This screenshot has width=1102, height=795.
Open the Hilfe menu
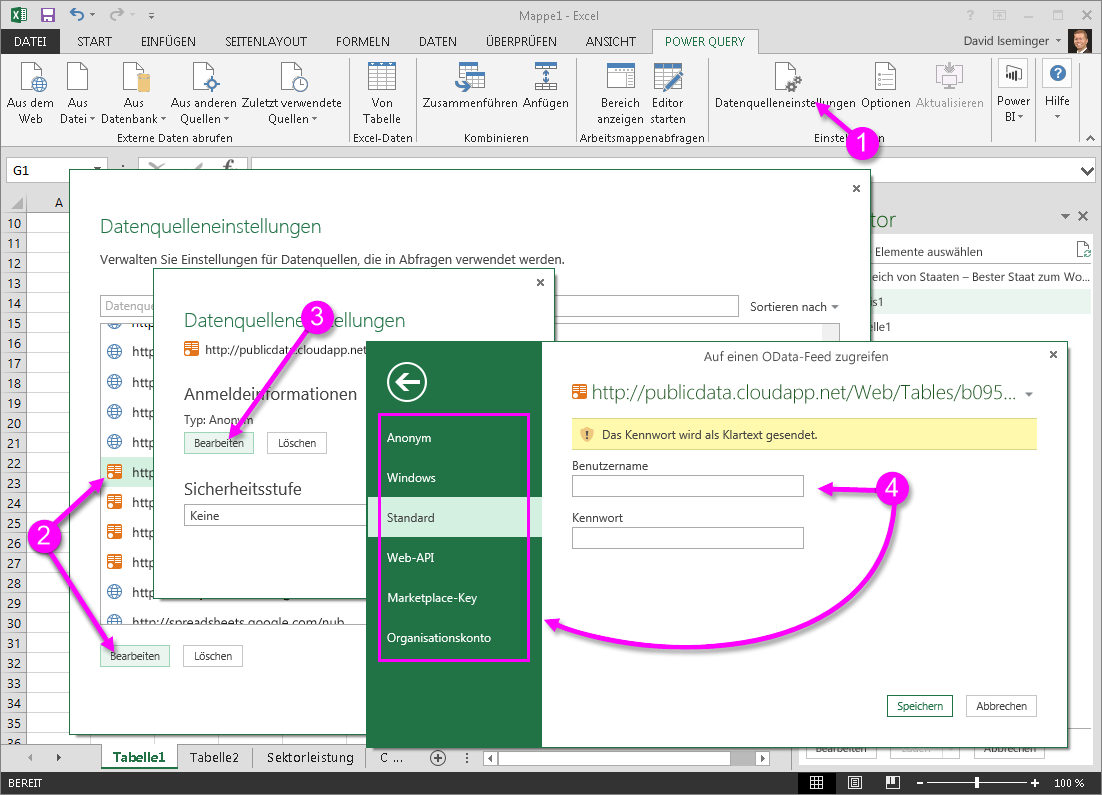(1057, 91)
